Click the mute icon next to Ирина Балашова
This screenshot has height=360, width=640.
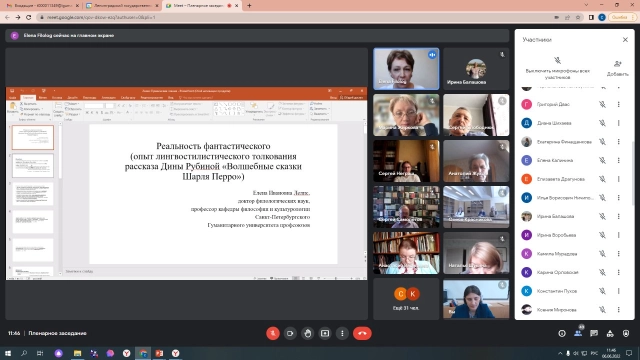602,216
